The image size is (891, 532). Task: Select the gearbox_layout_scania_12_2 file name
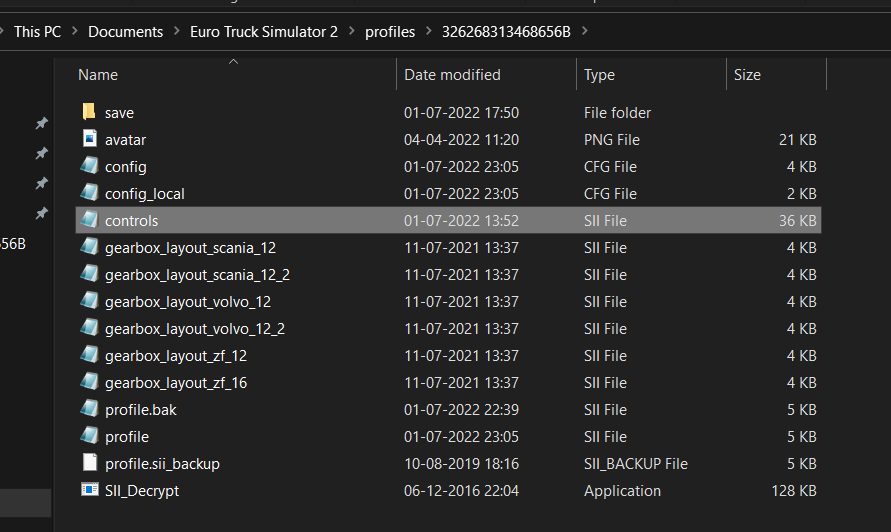click(197, 275)
